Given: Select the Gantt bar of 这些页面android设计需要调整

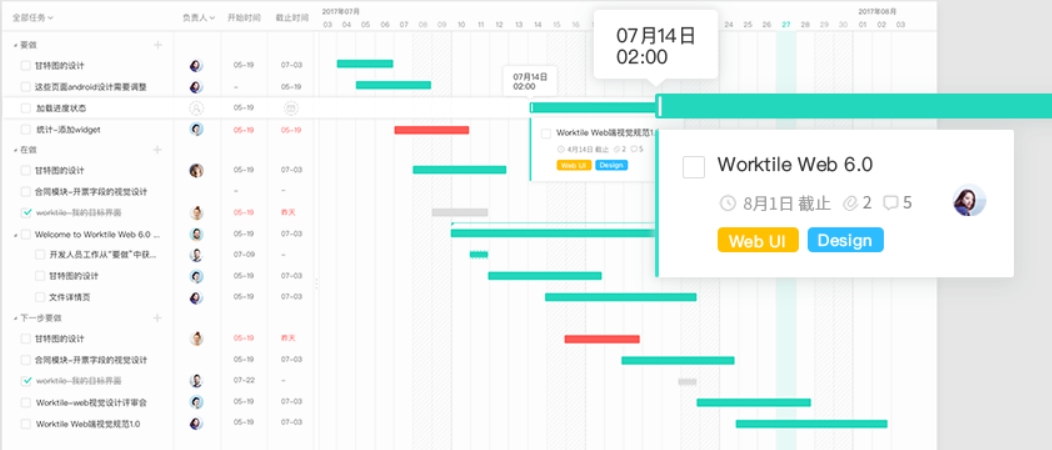Looking at the screenshot, I should tap(393, 85).
